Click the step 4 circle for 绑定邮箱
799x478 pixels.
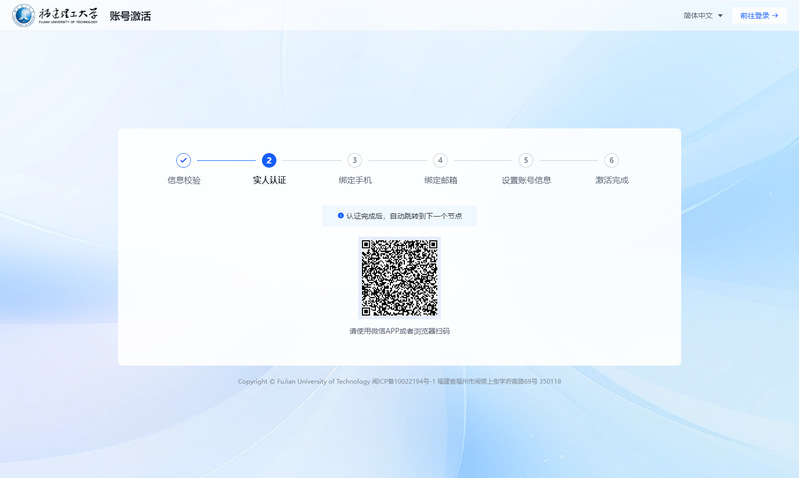440,160
